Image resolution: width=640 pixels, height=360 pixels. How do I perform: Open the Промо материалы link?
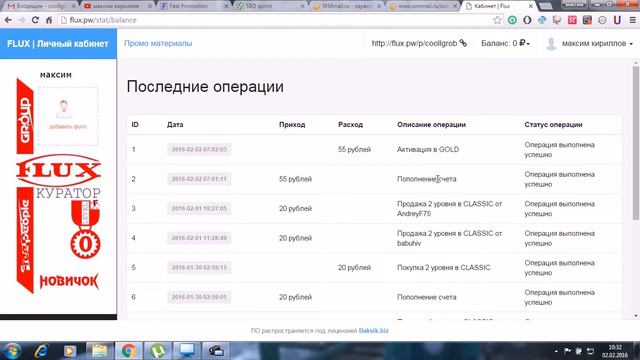(158, 43)
